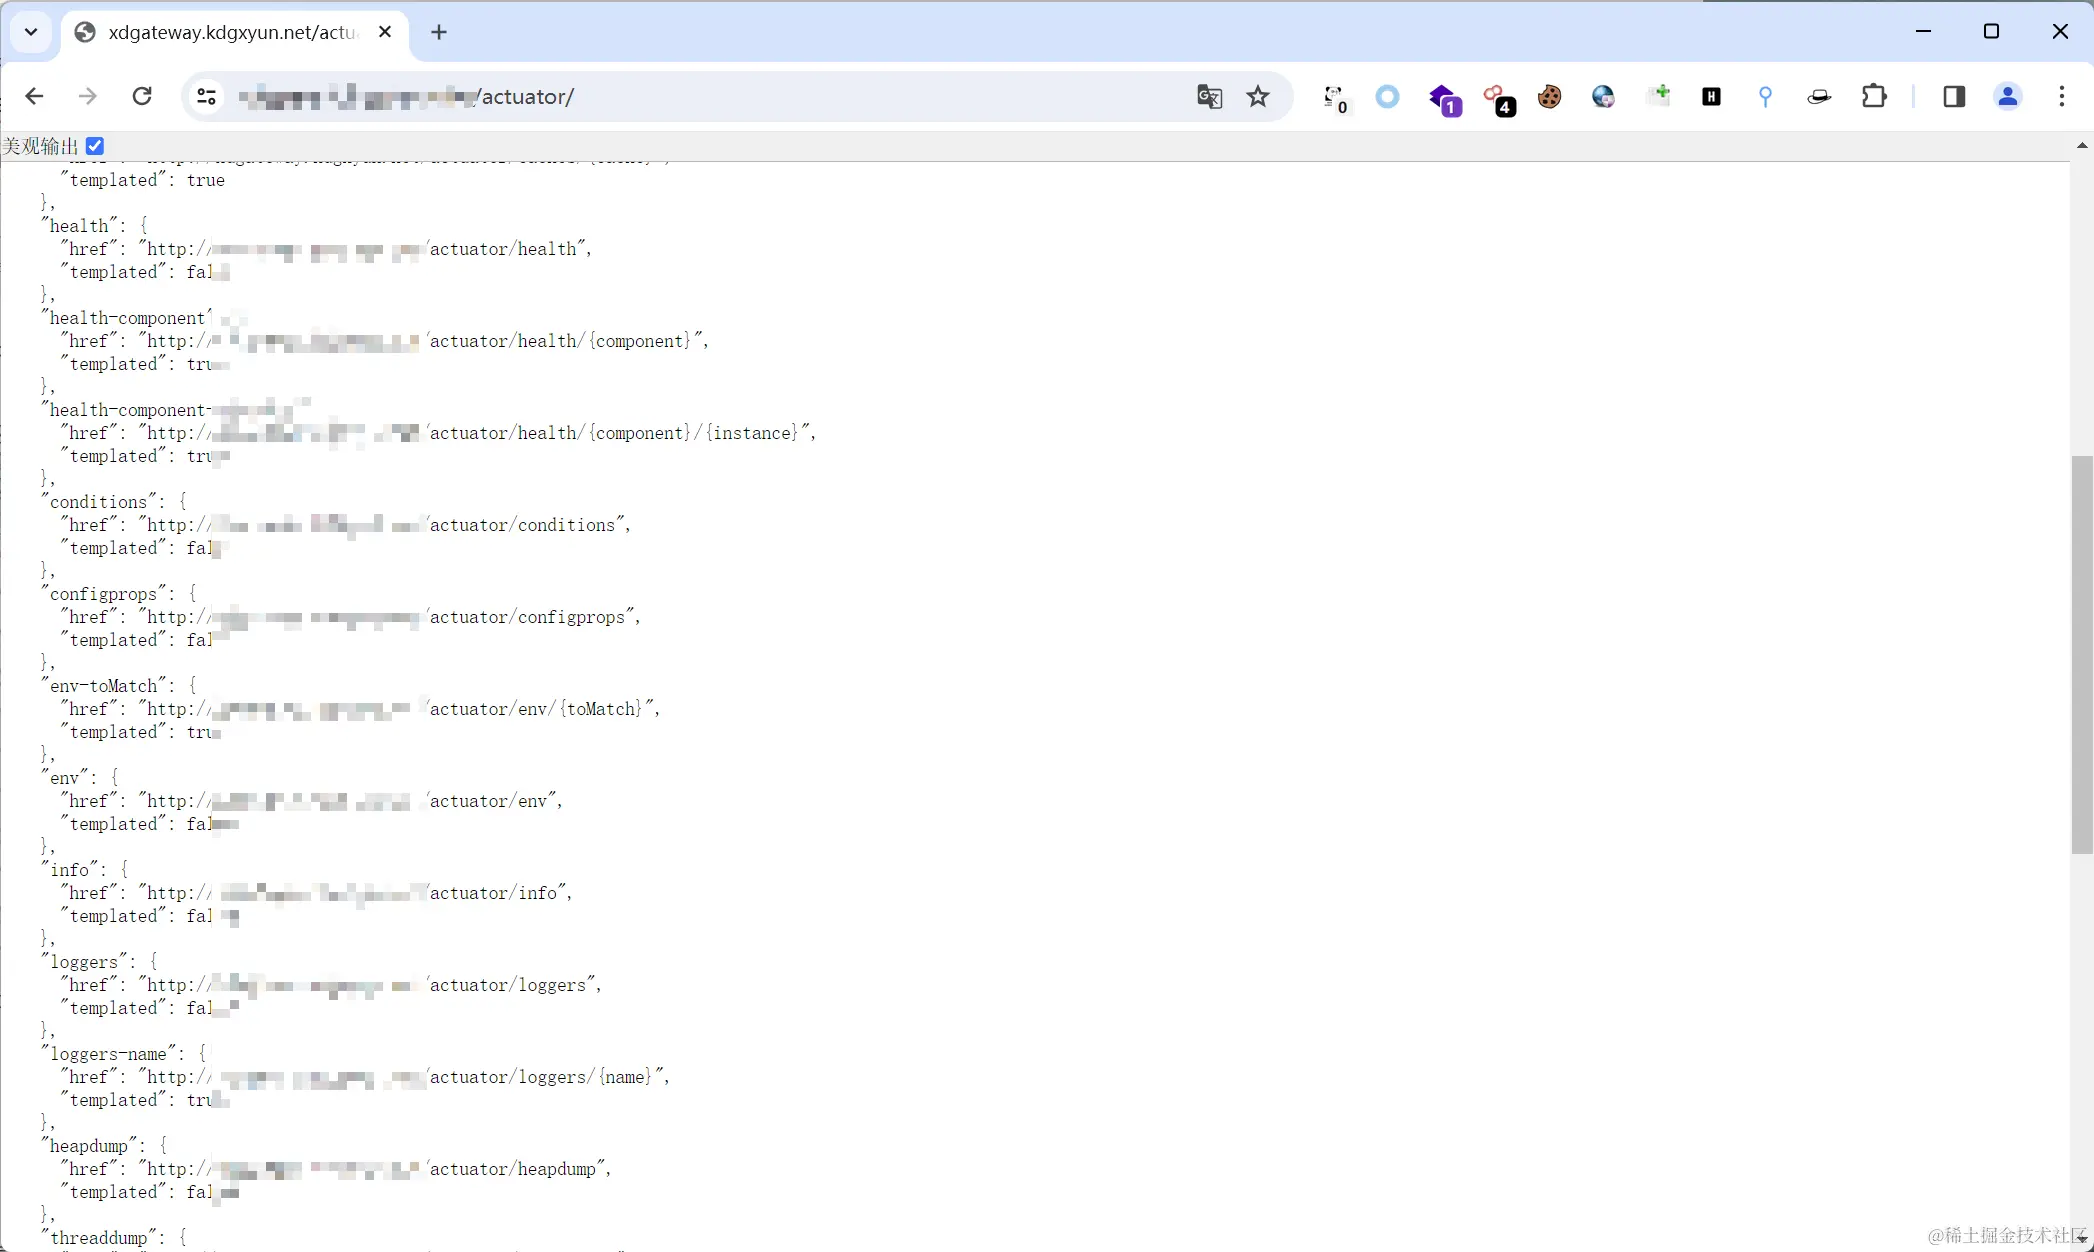Click the translate page icon
The image size is (2094, 1252).
pyautogui.click(x=1209, y=97)
